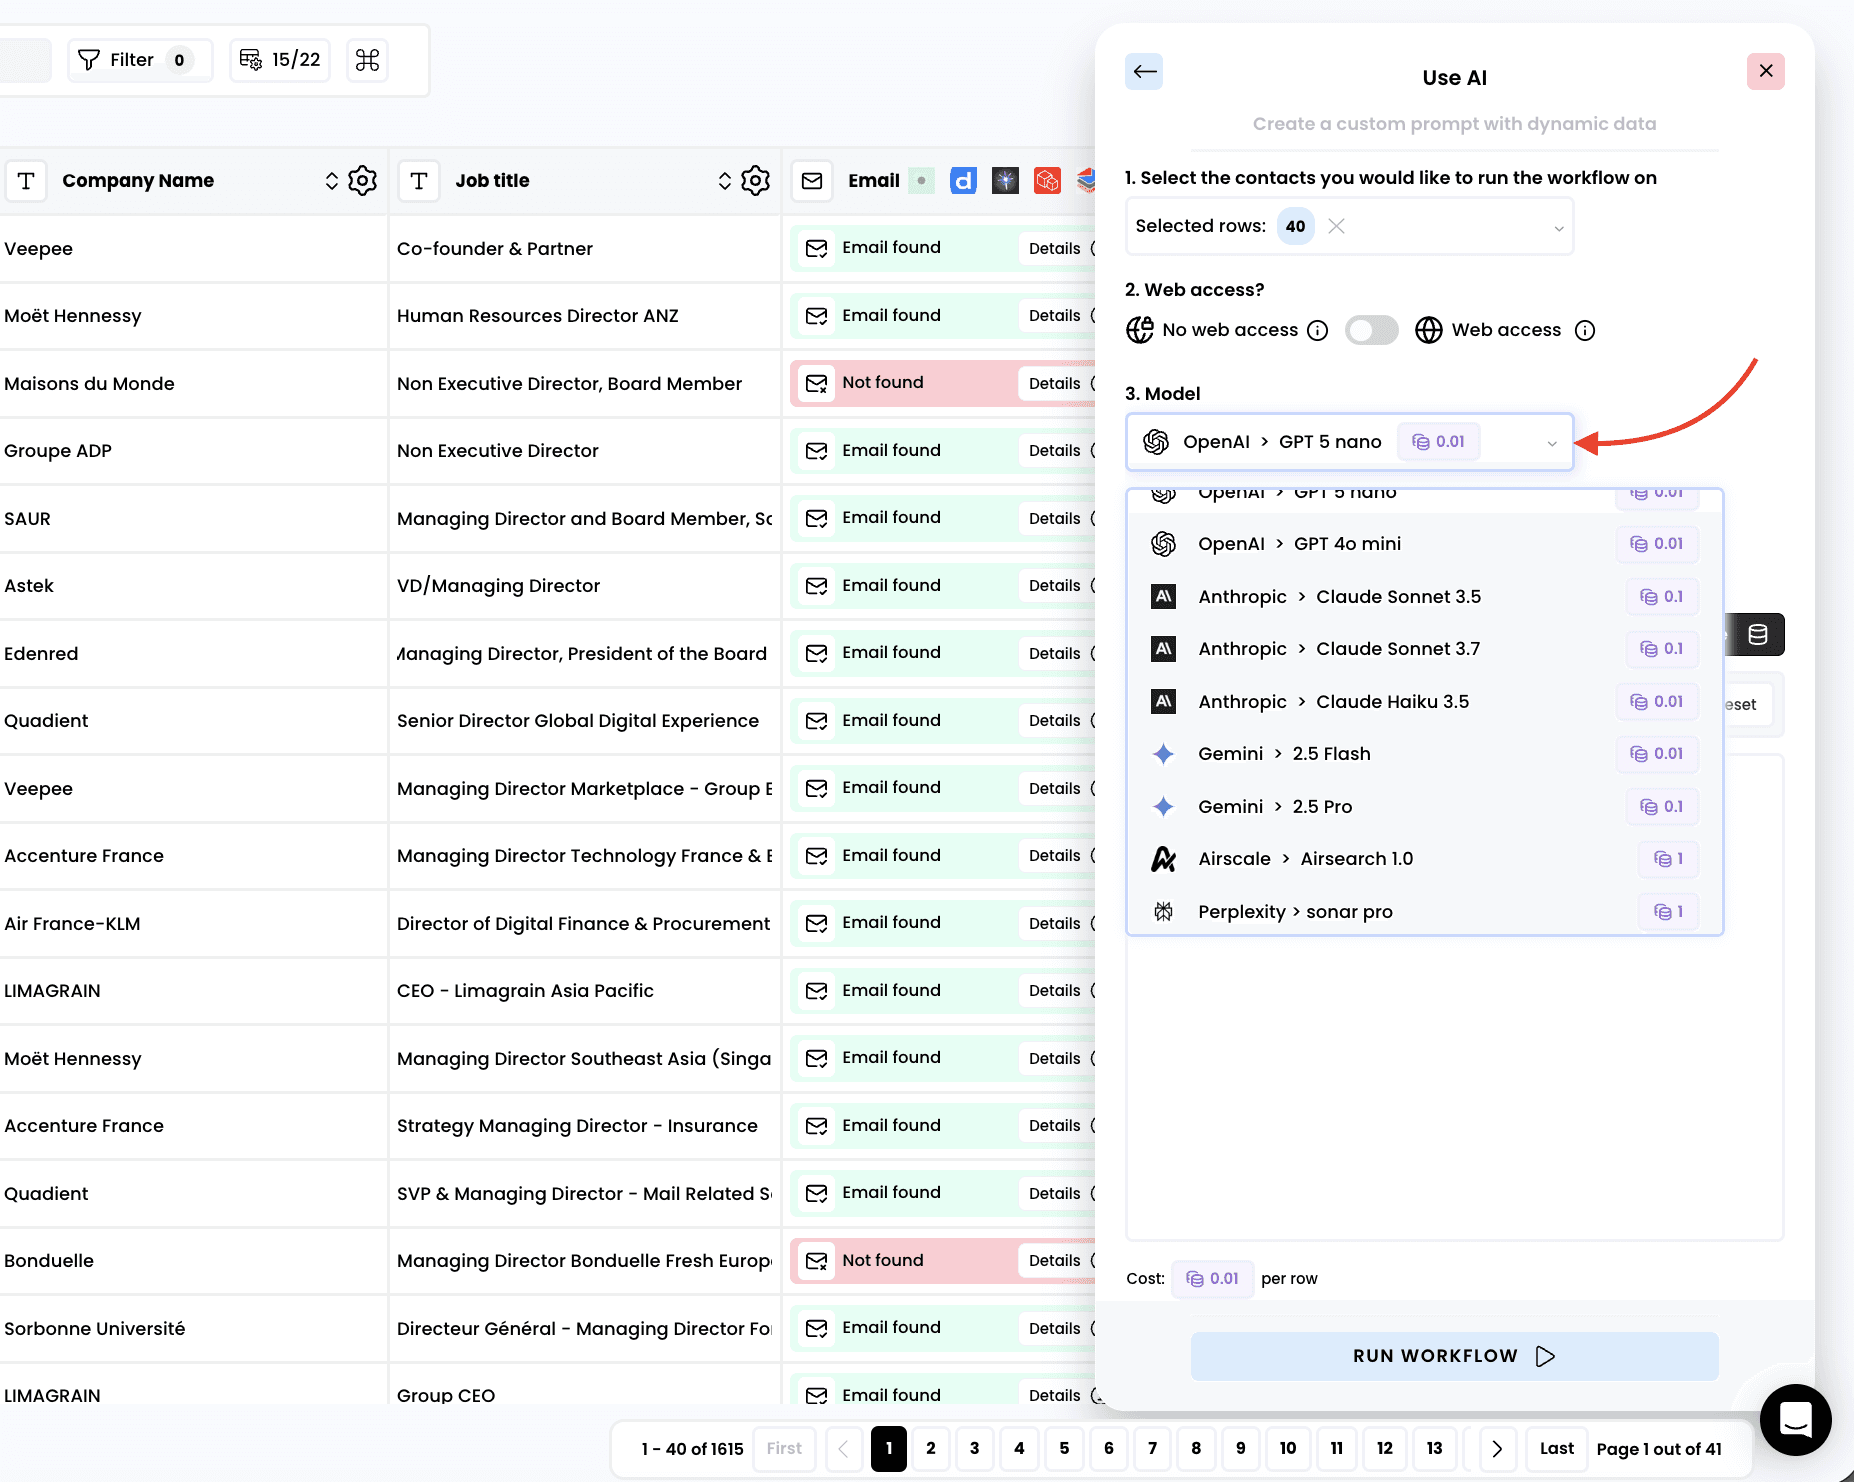The image size is (1854, 1482).
Task: Sort the Job title column
Action: click(x=725, y=181)
